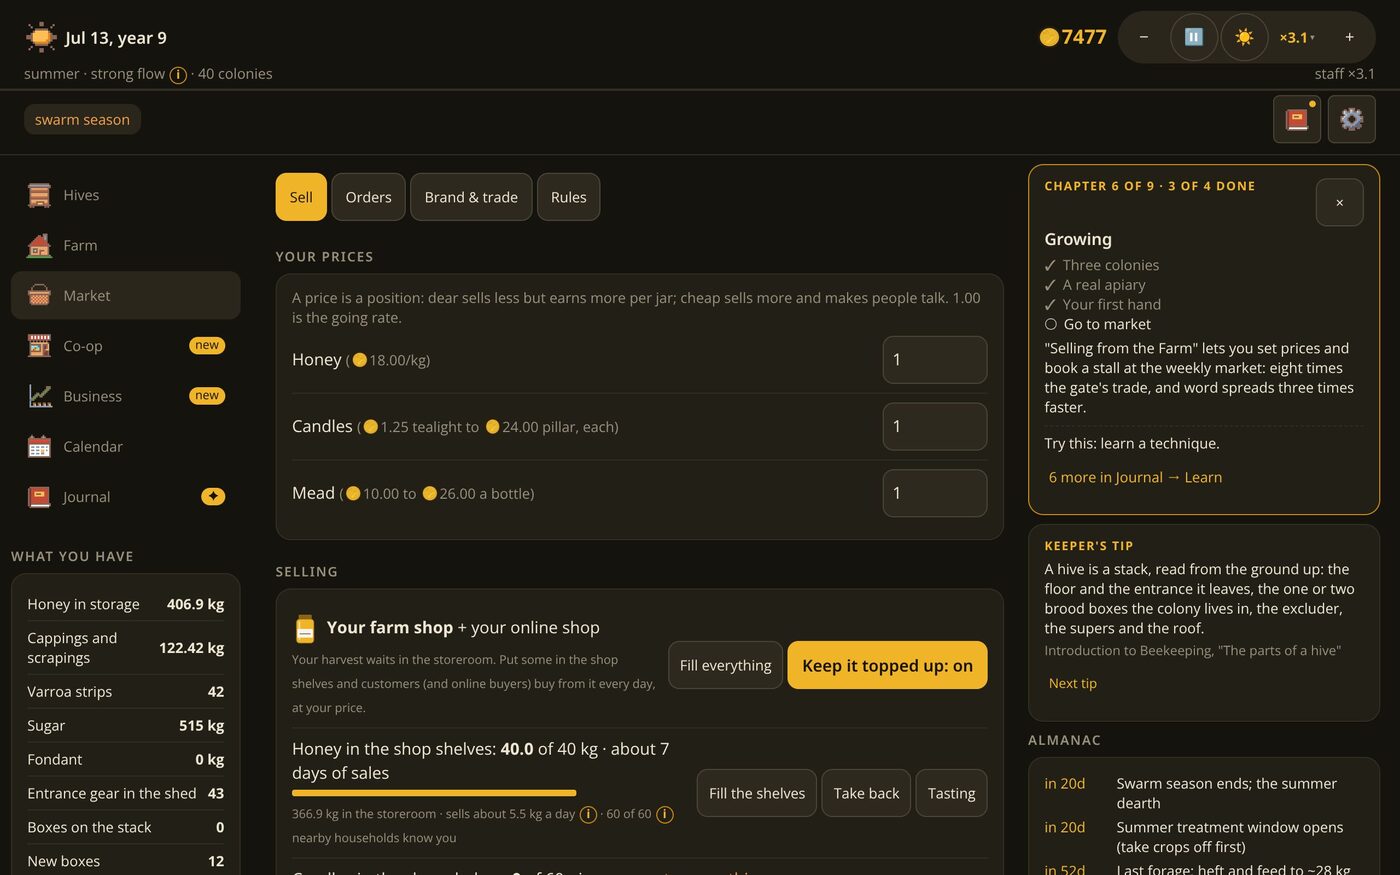Toggle Keep it topped up off

click(887, 665)
